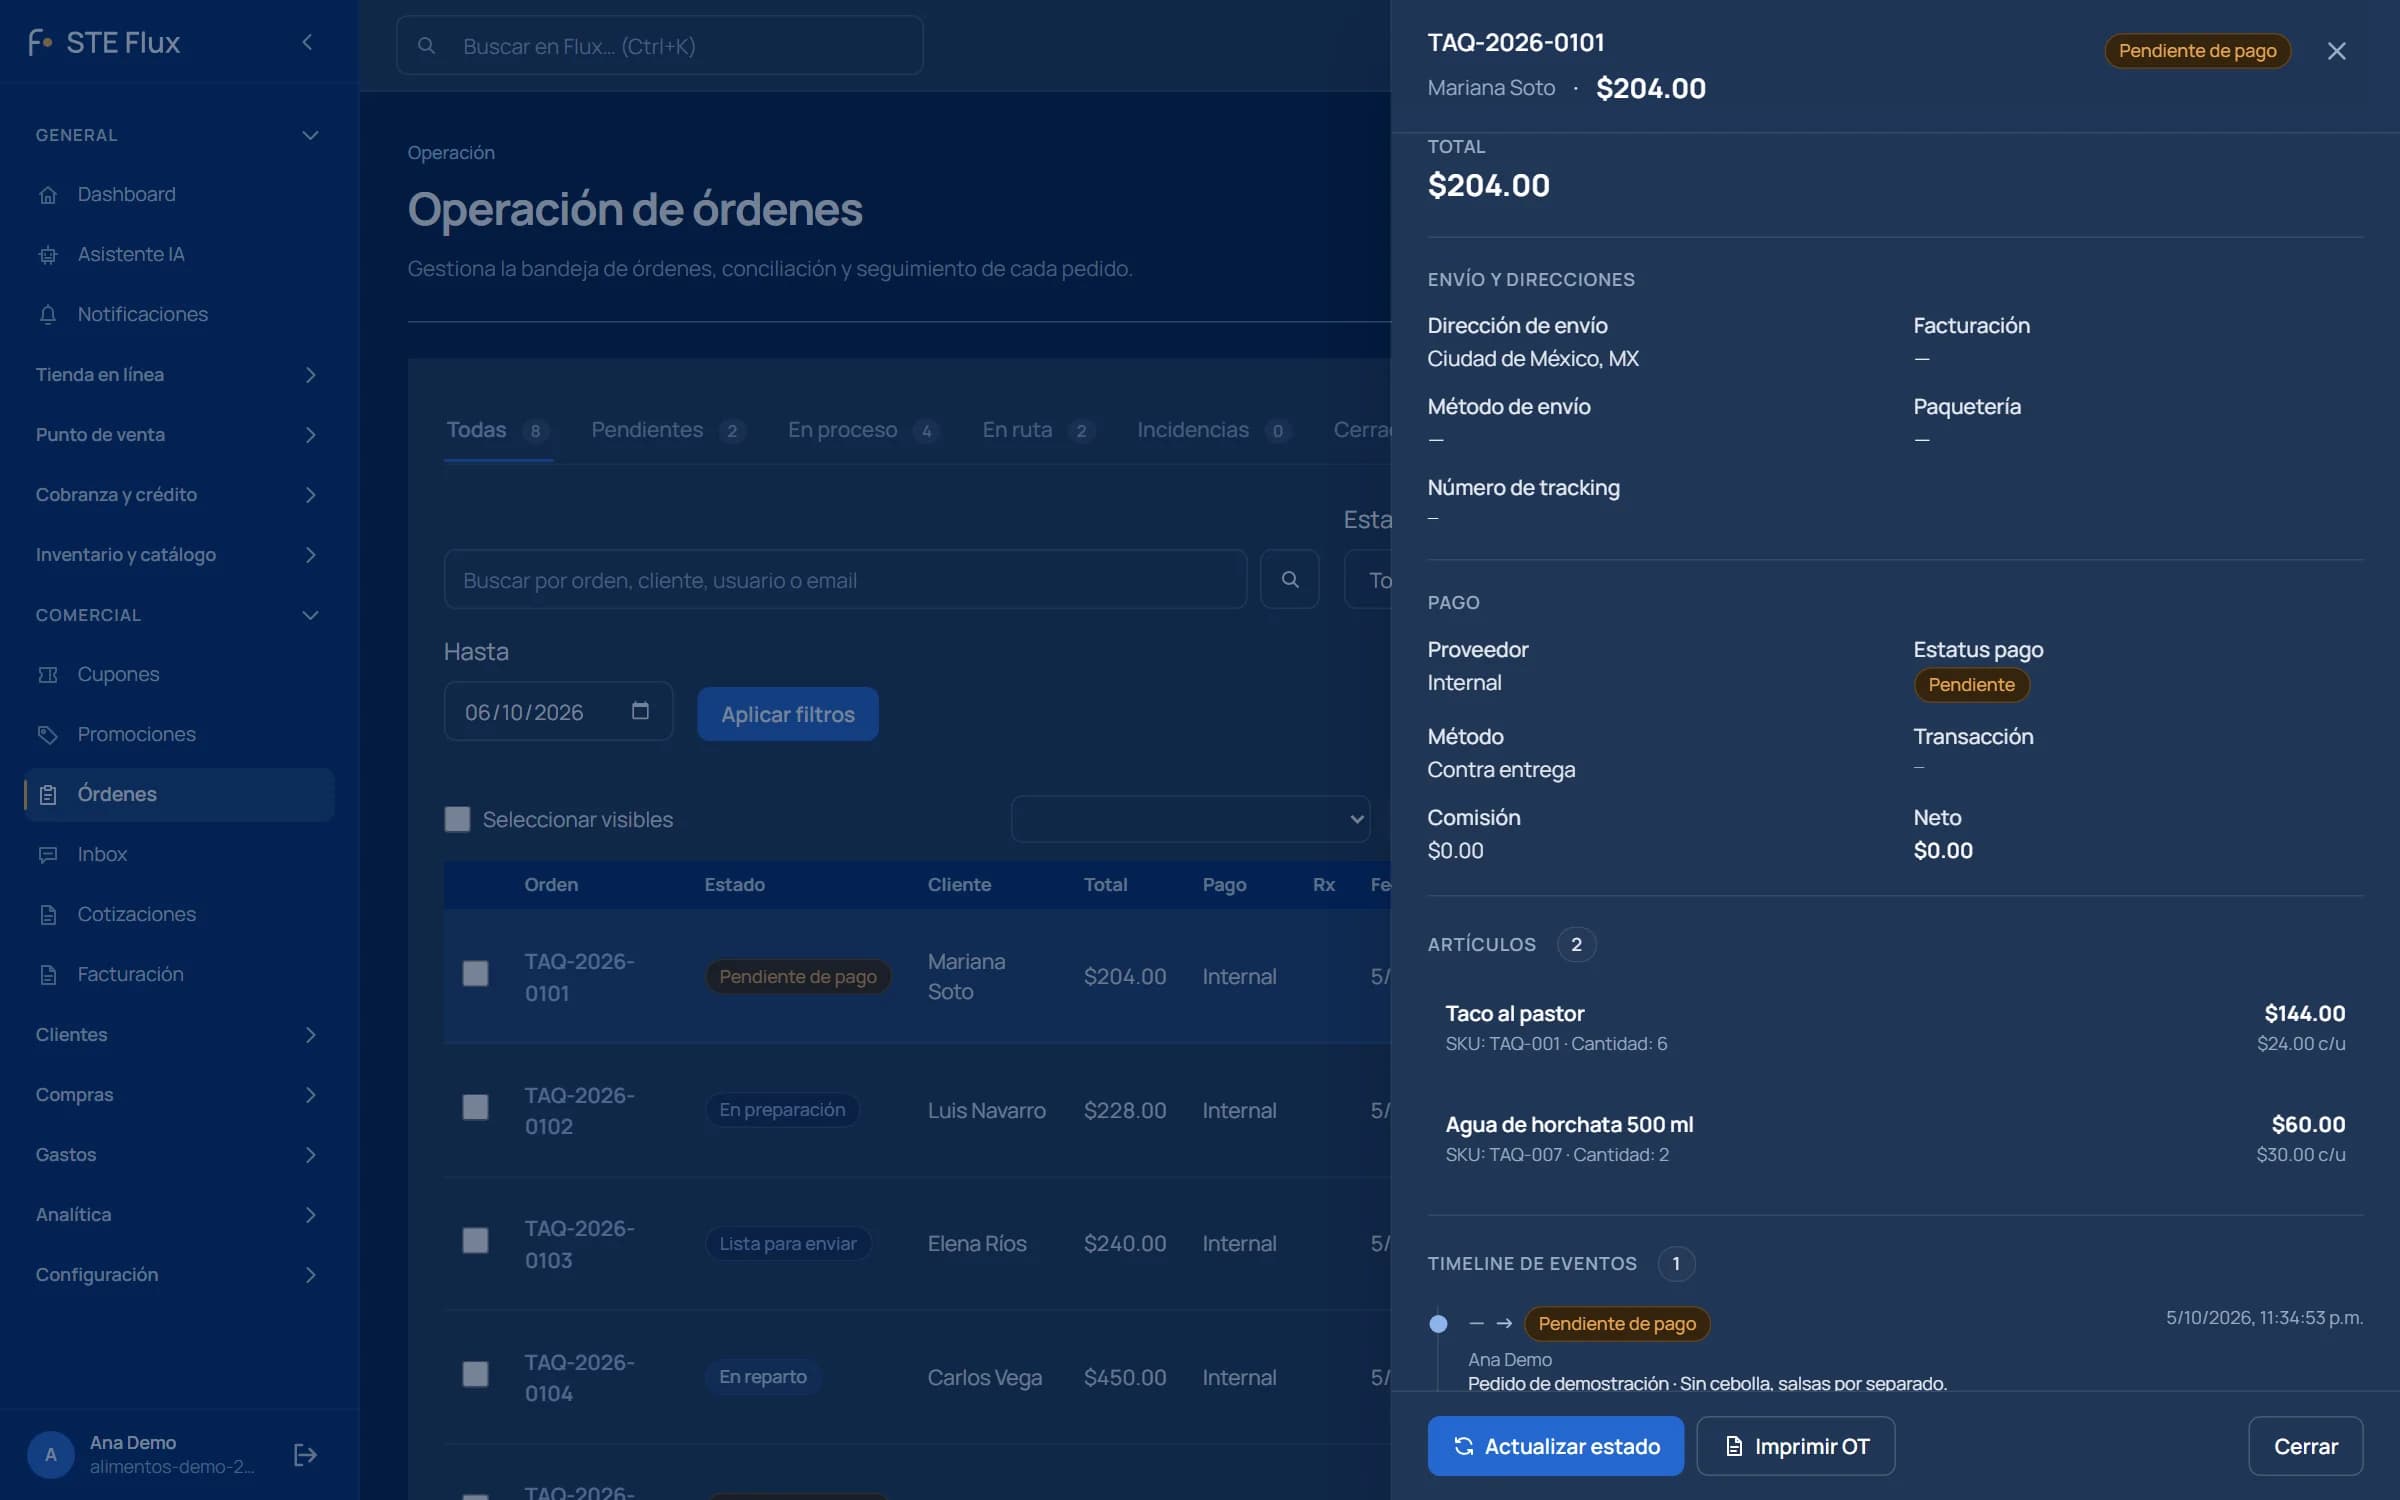Check the TAQ-2026-0103 order row checkbox
Screen dimensions: 2400x1500
[475, 1240]
